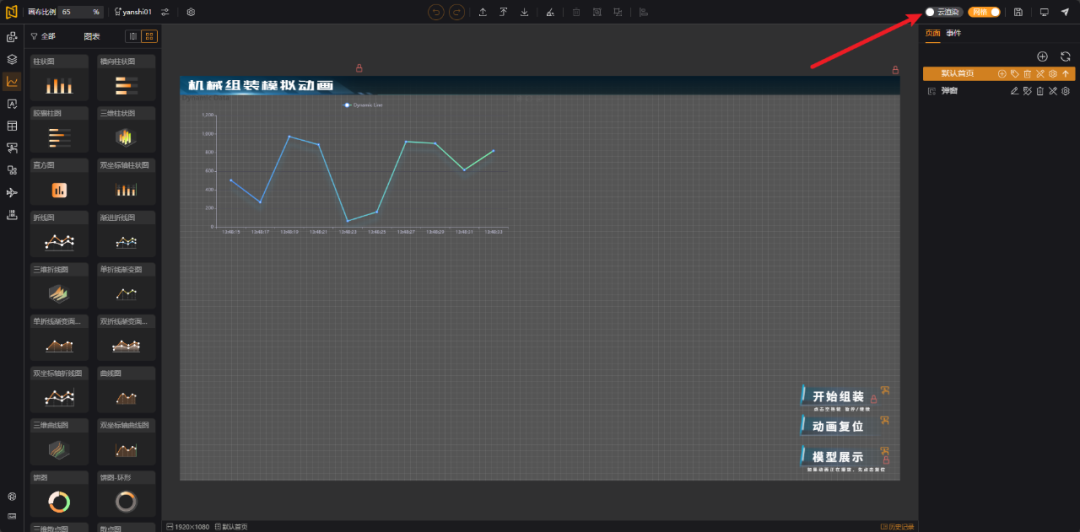Toggle the 网格 grid switch

(x=984, y=12)
